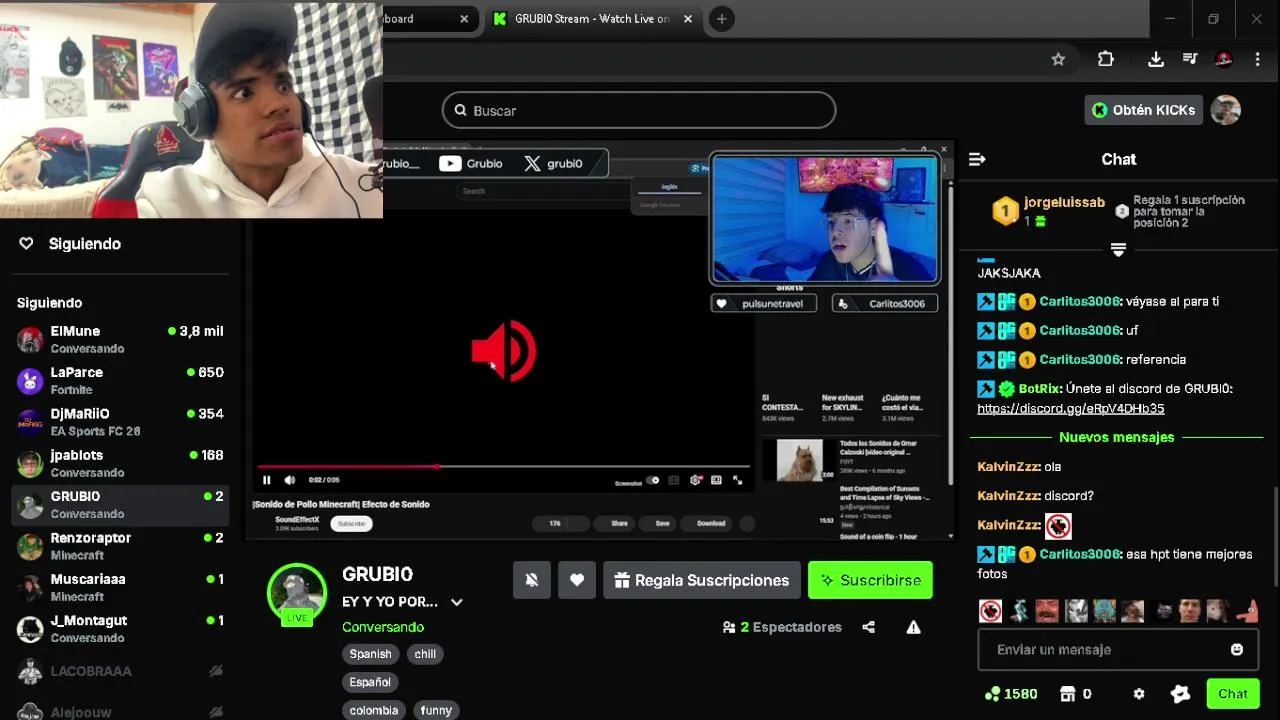Click the chat panel scrollbar
This screenshot has height=720, width=1280.
(x=1276, y=535)
